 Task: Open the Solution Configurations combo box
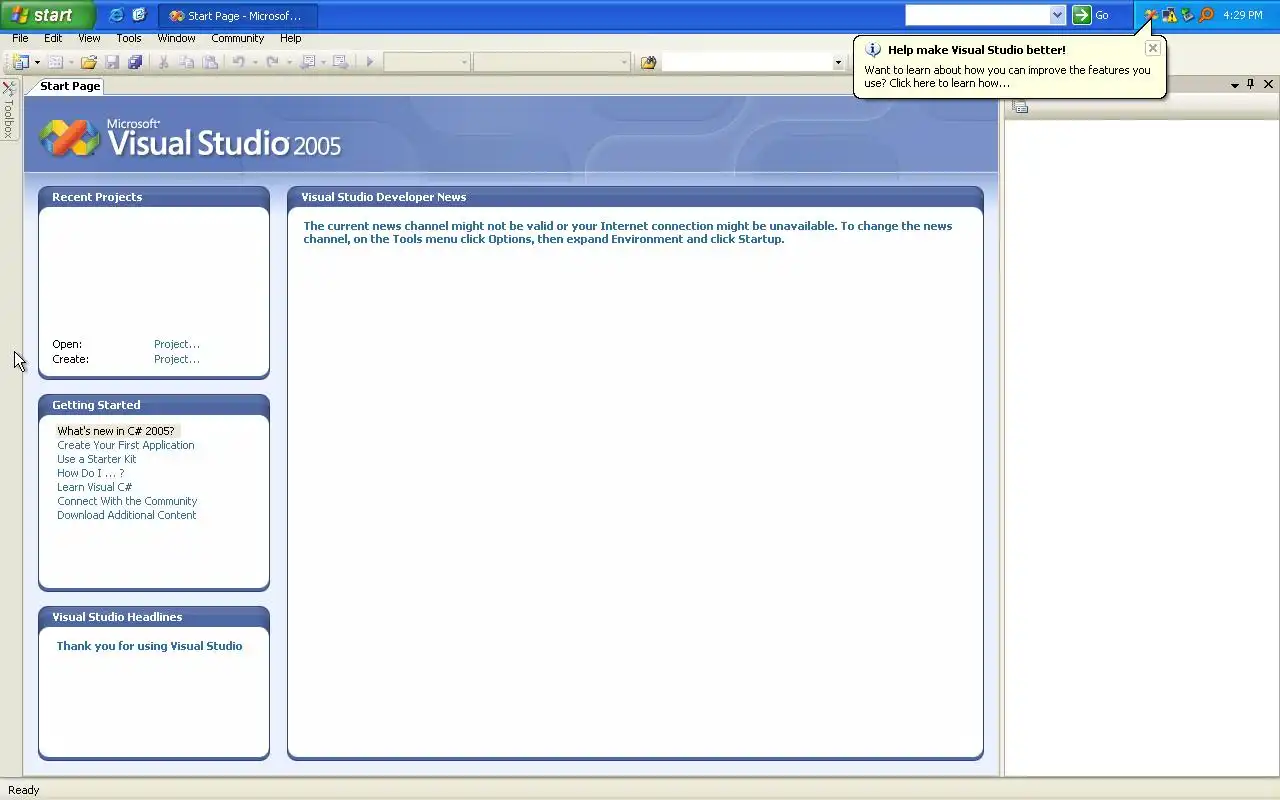click(x=427, y=62)
